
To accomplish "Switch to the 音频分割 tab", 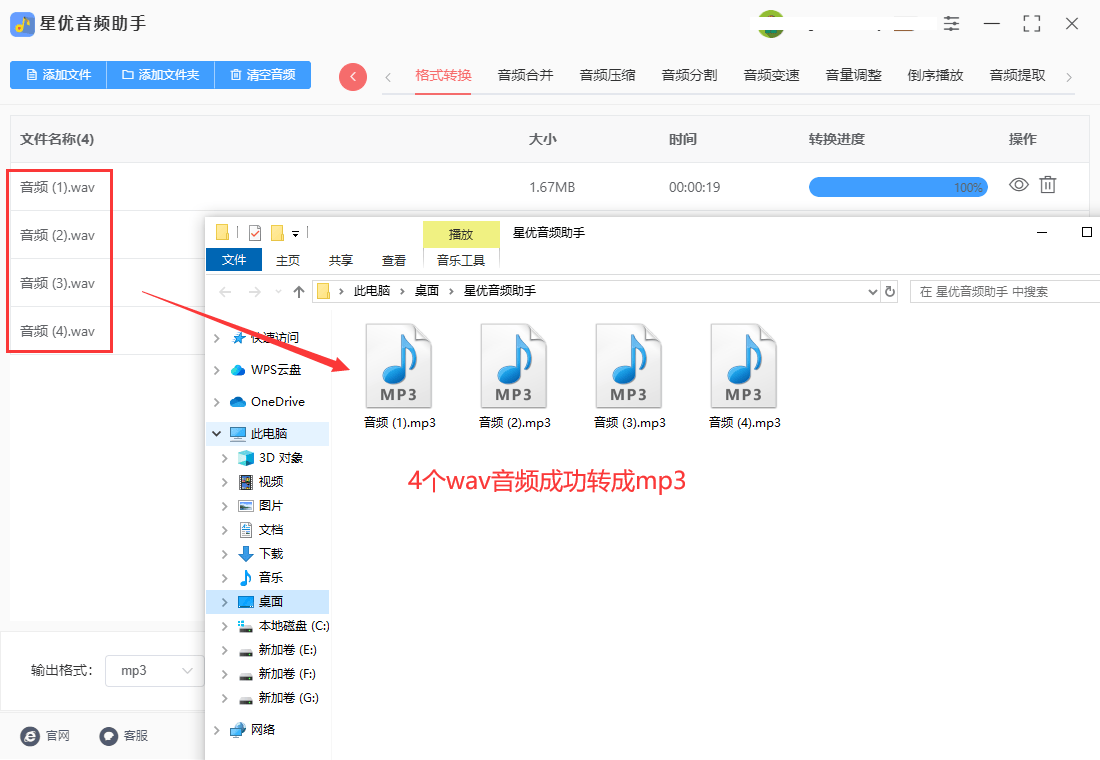I will [x=690, y=75].
